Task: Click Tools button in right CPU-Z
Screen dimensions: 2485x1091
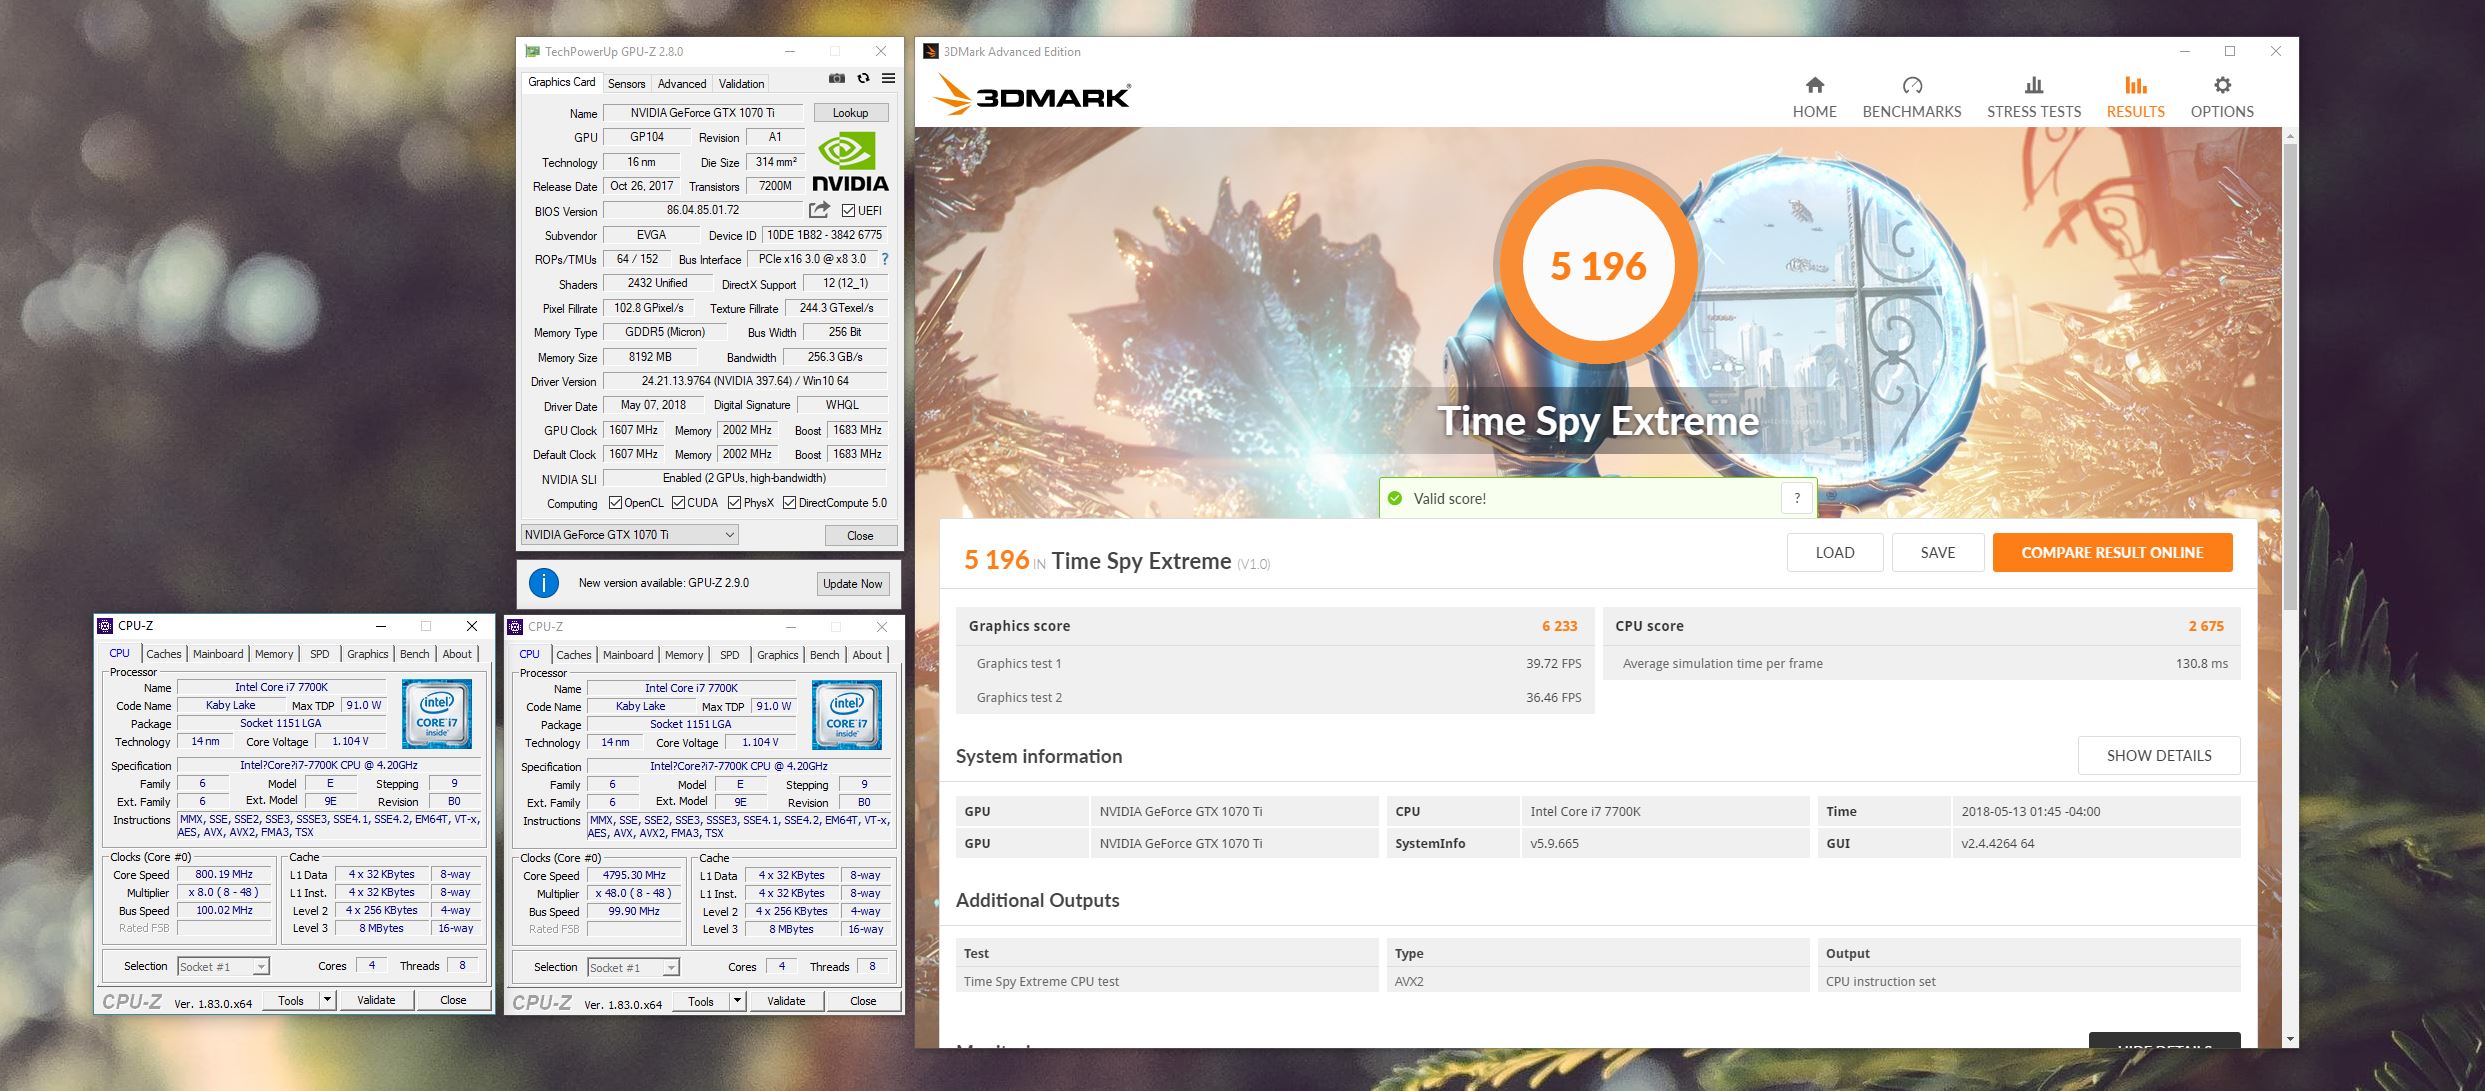Action: (x=701, y=1001)
